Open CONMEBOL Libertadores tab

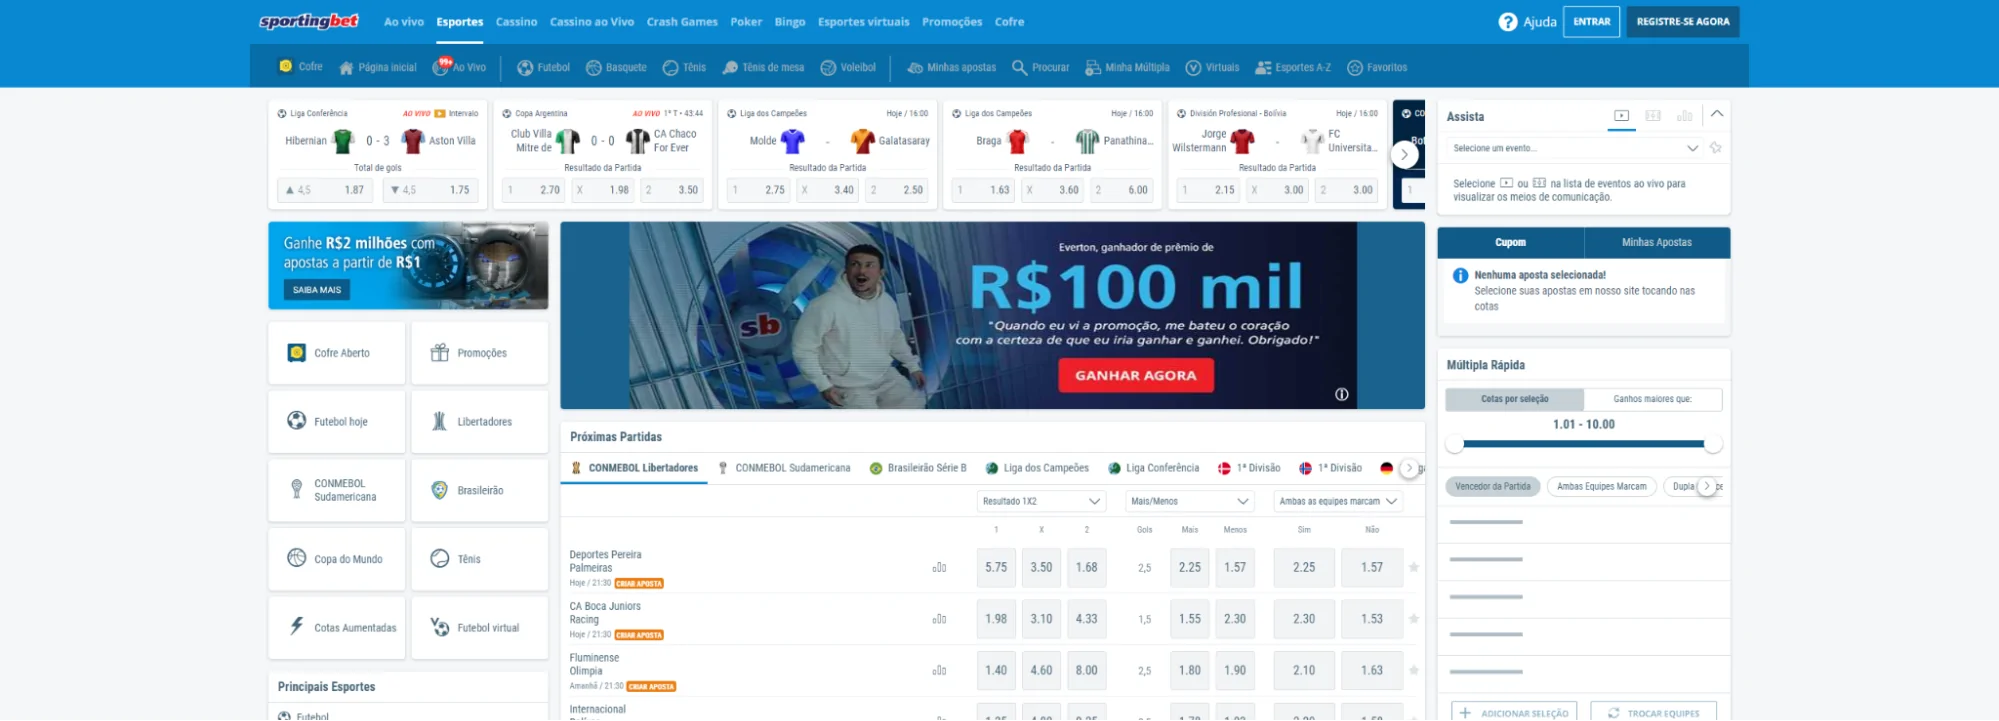pyautogui.click(x=634, y=468)
